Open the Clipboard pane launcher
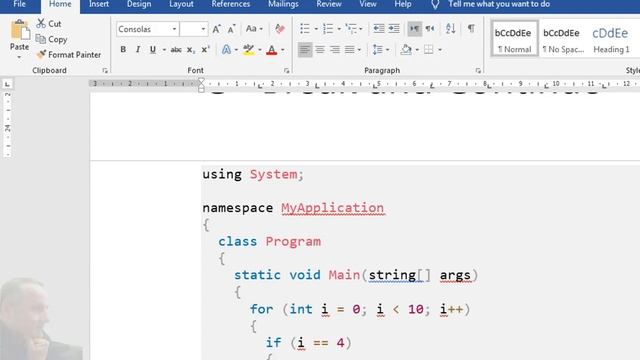The width and height of the screenshot is (640, 360). pyautogui.click(x=105, y=71)
